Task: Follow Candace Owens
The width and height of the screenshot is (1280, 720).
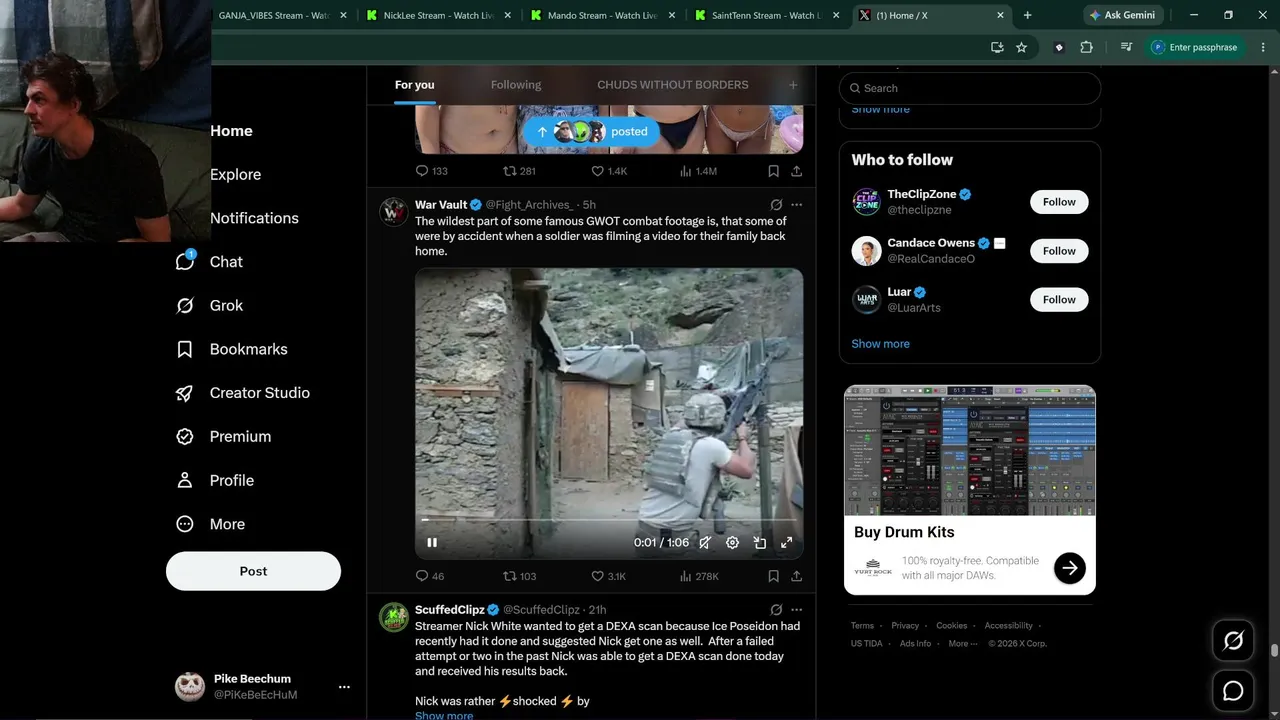Action: point(1059,251)
